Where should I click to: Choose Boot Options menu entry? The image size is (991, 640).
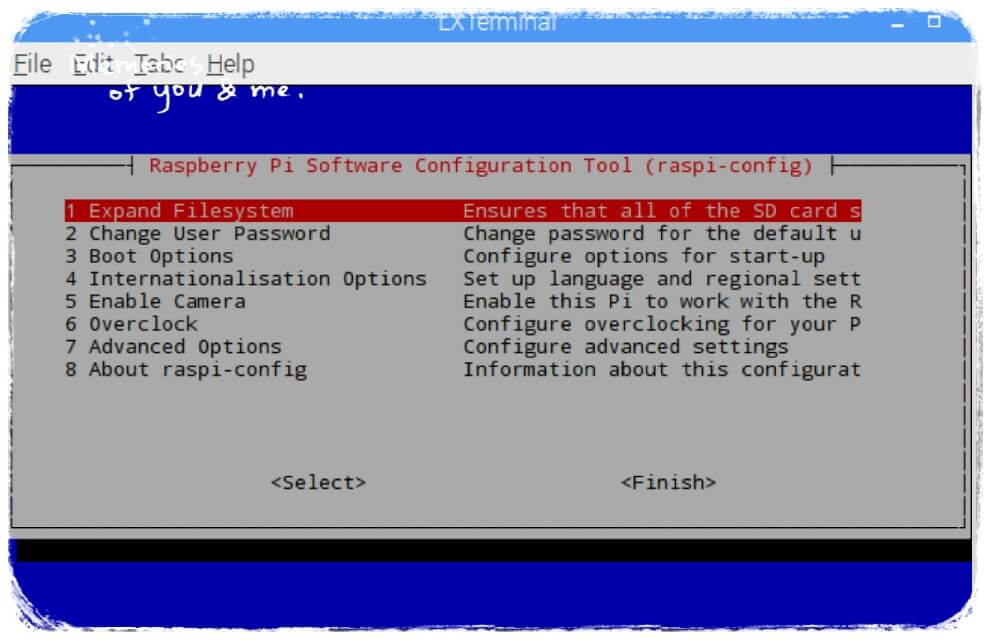click(x=463, y=256)
